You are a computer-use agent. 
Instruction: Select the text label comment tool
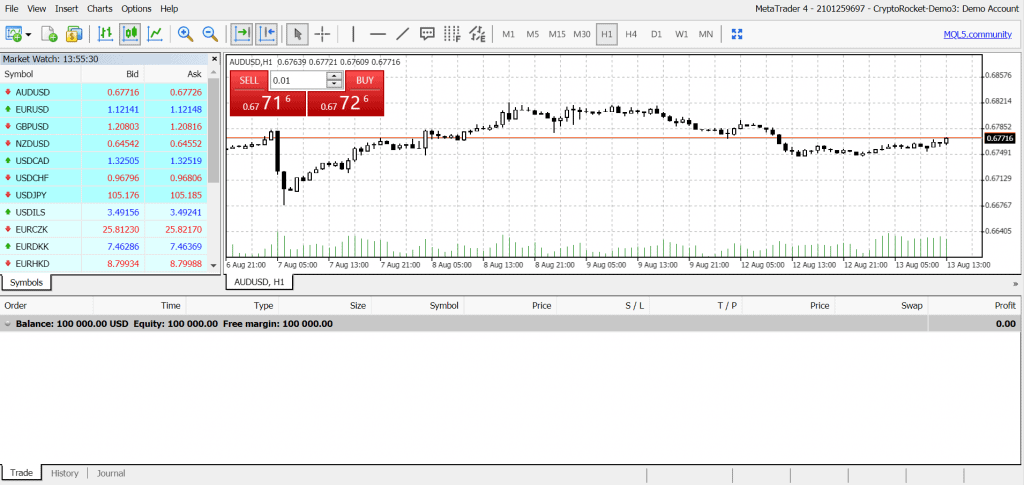pyautogui.click(x=427, y=33)
